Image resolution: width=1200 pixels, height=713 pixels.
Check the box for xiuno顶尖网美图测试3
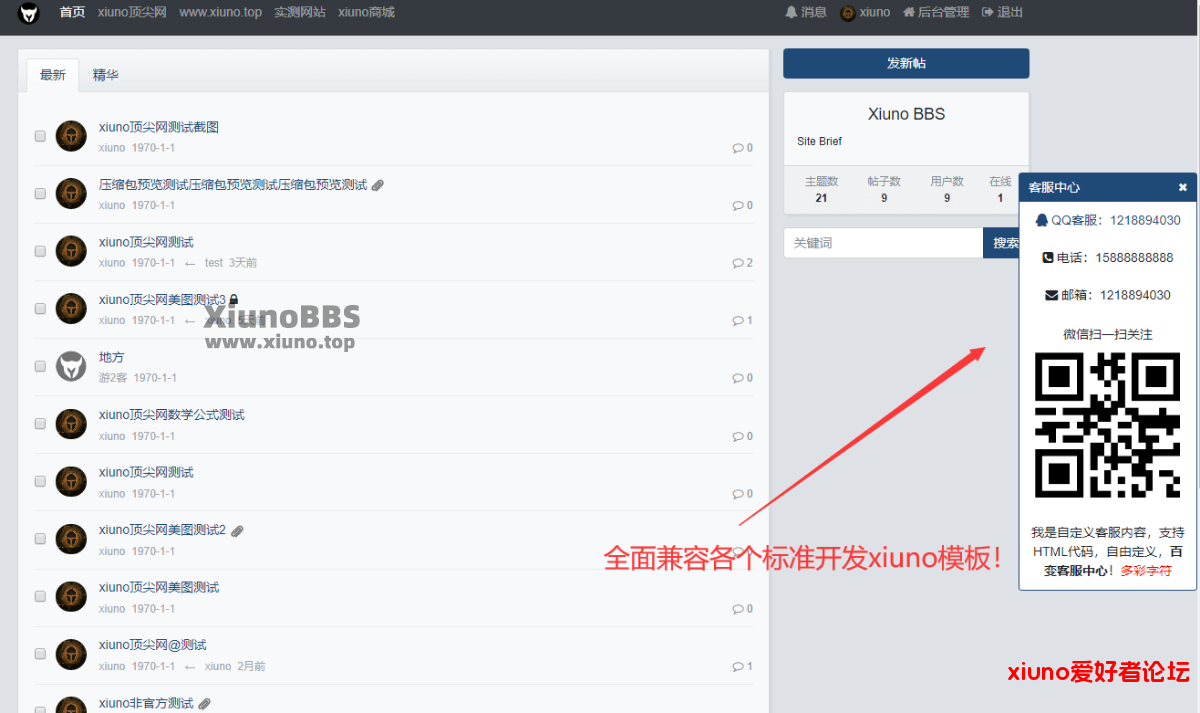(x=41, y=309)
